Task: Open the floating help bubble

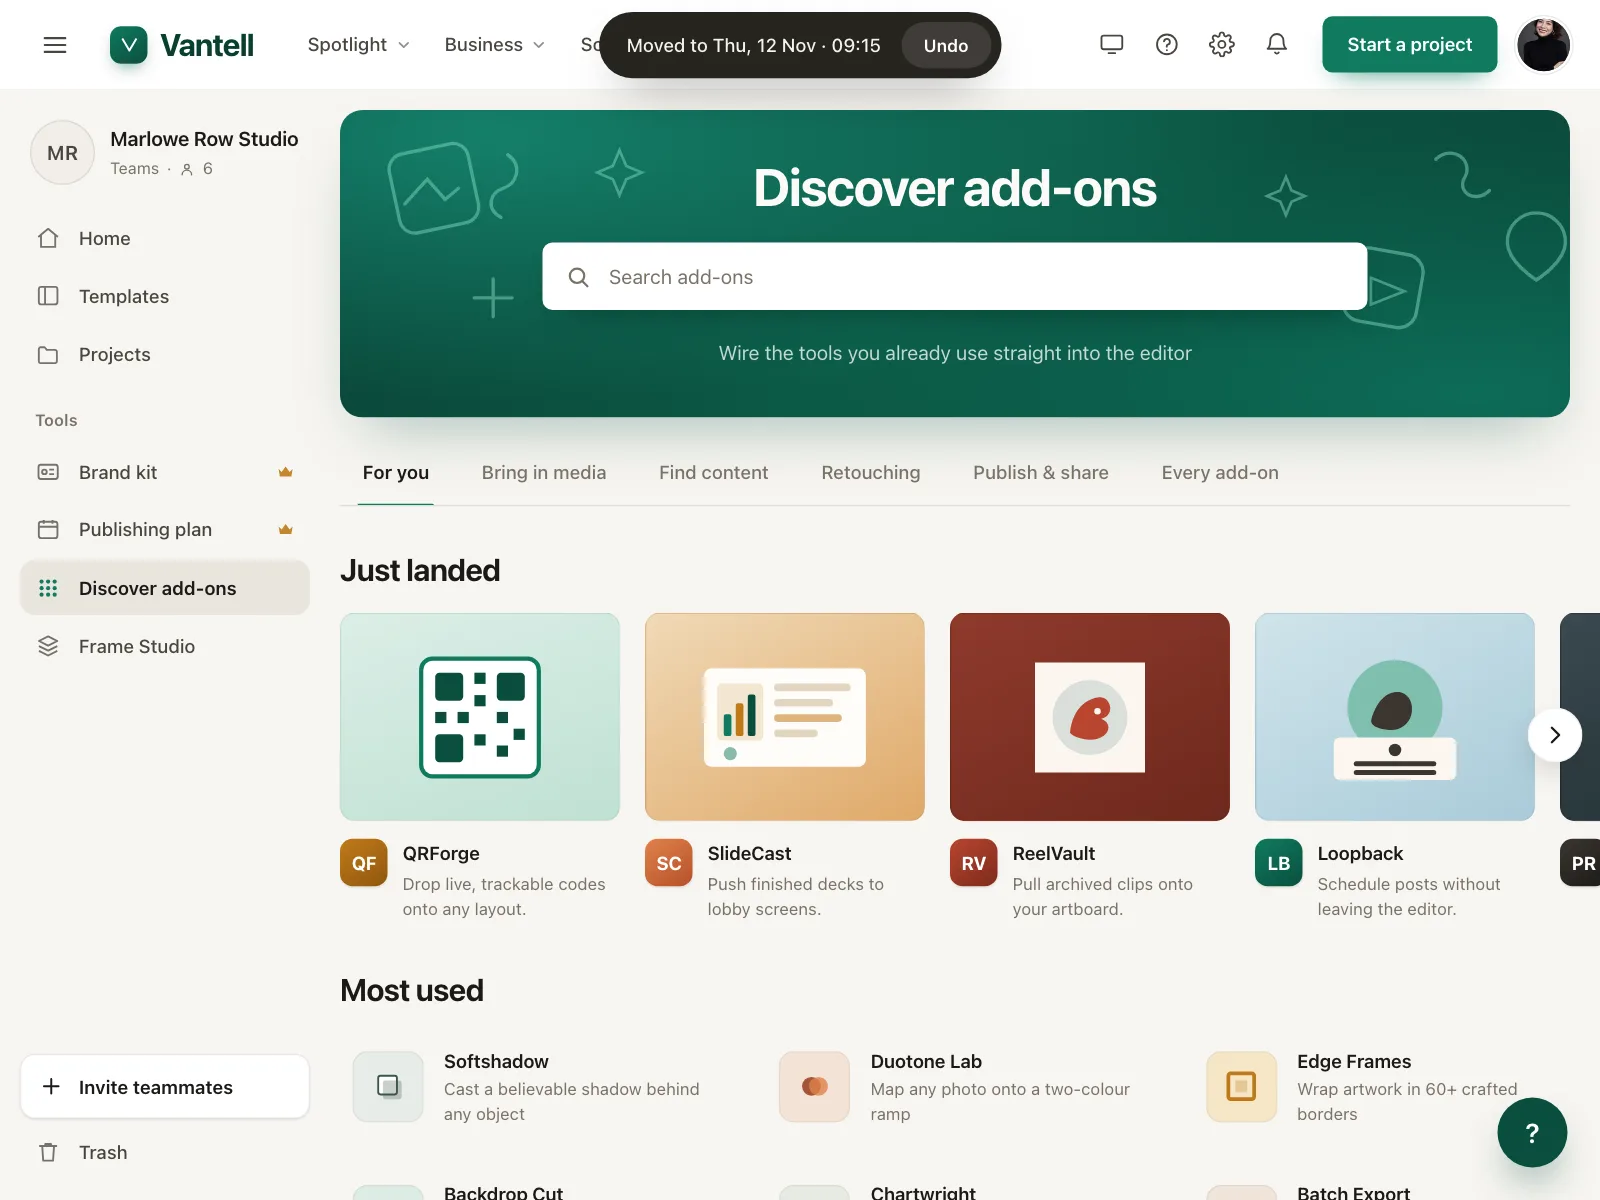Action: (x=1532, y=1132)
